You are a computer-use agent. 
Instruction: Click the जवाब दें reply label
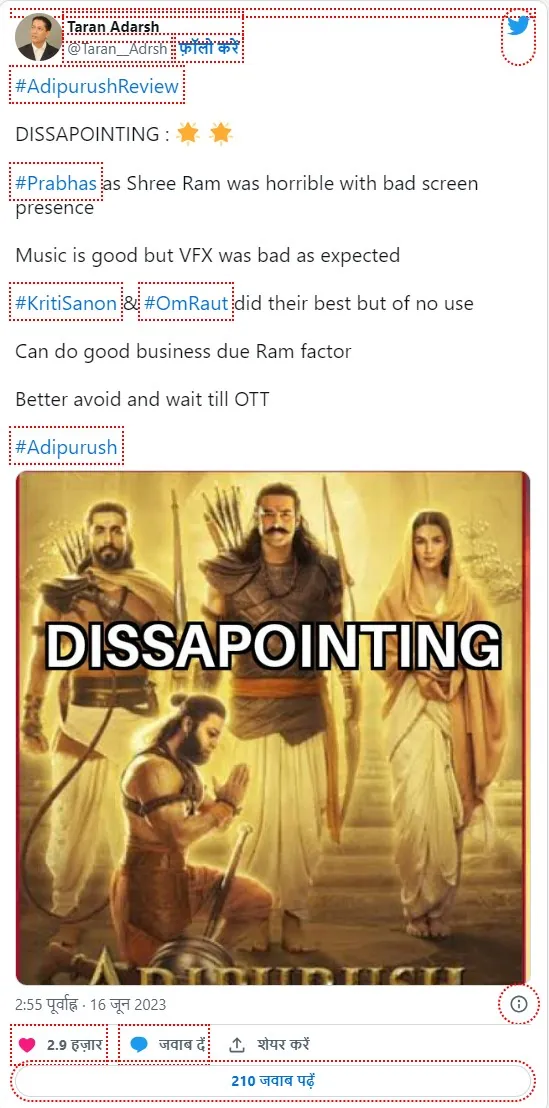coord(182,1044)
